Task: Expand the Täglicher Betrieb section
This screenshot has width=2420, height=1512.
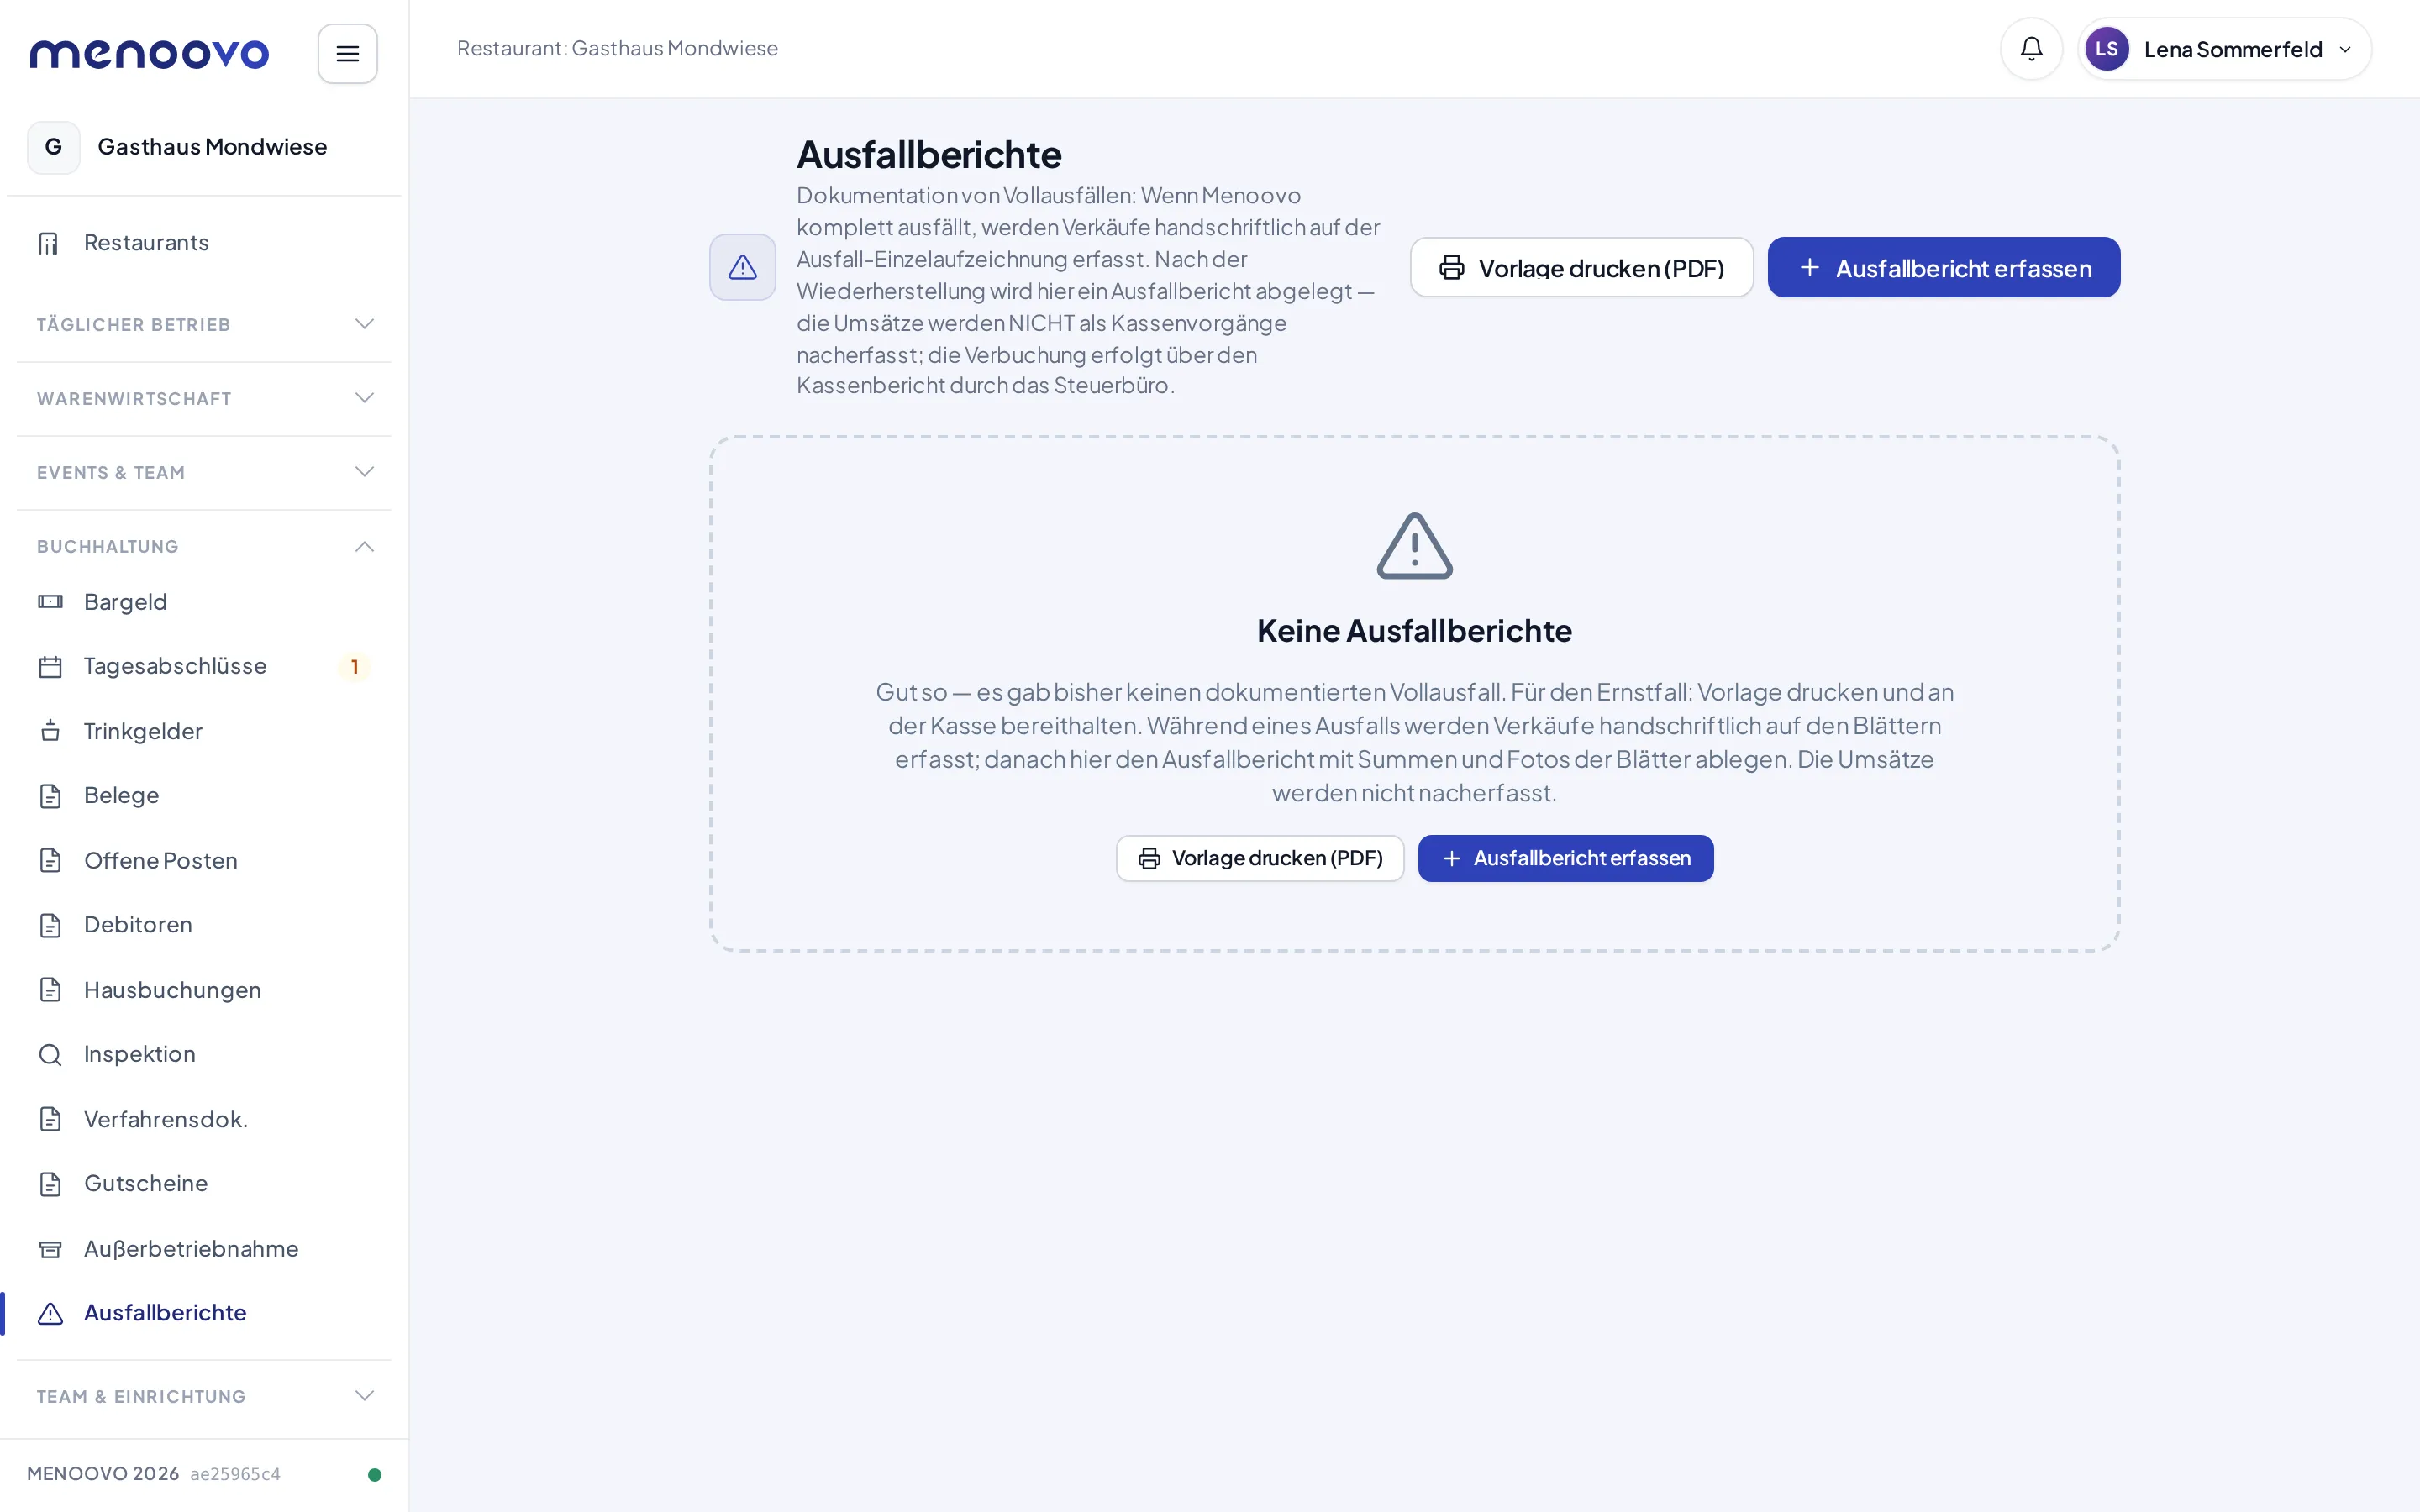Action: [x=204, y=324]
